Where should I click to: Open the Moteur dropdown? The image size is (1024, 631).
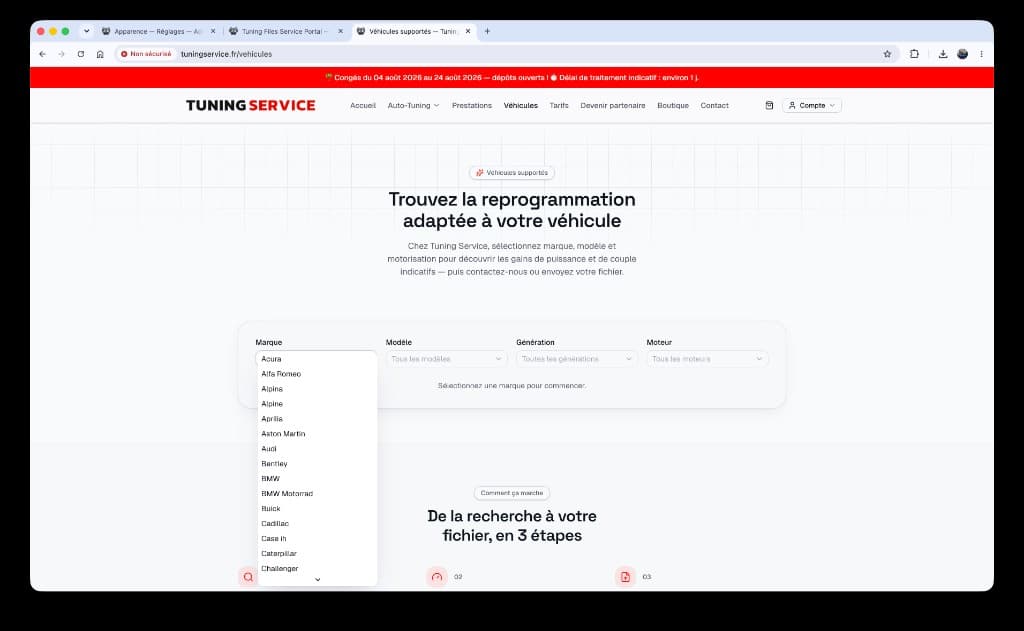point(707,359)
